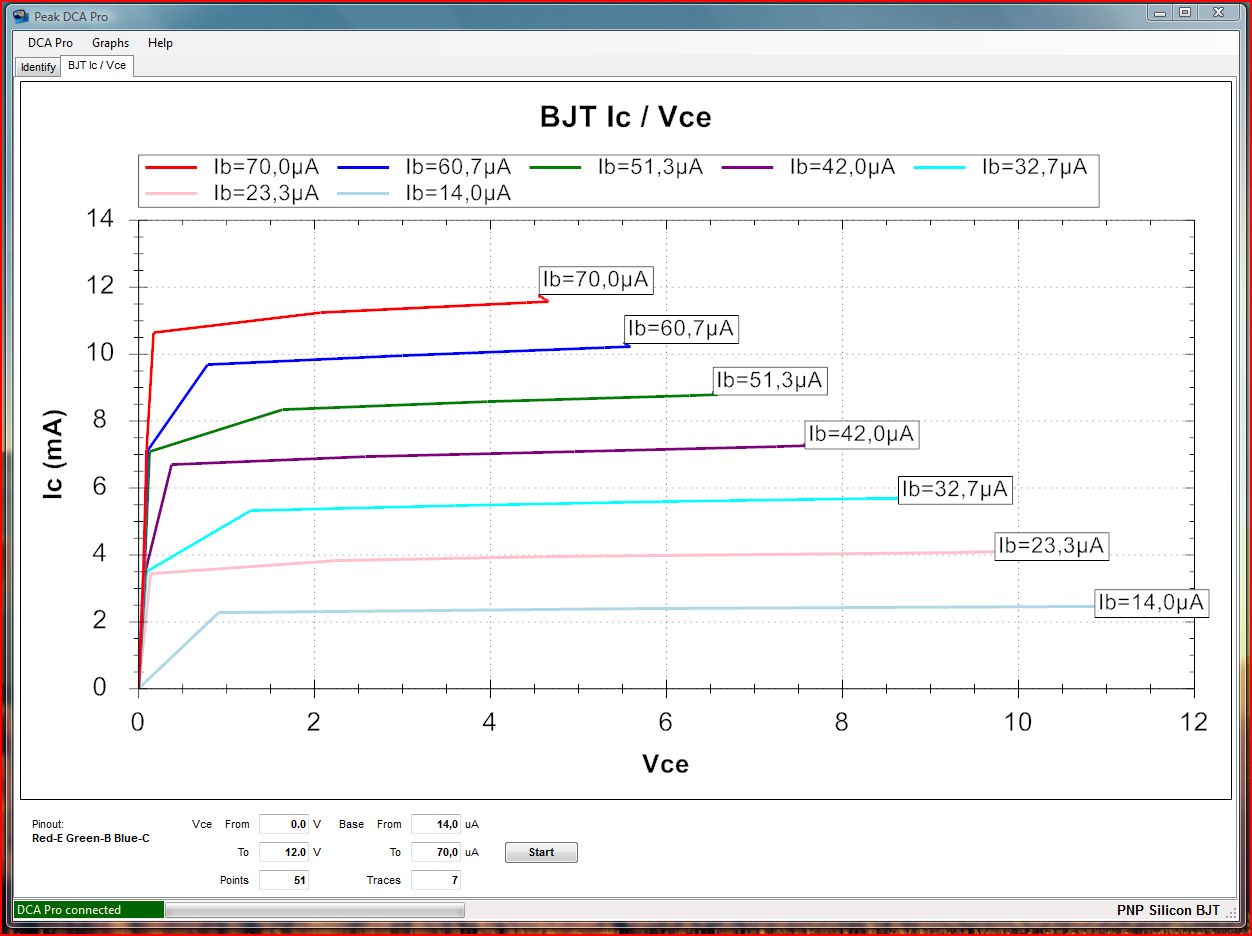Image resolution: width=1252 pixels, height=936 pixels.
Task: Click the Ib=70,0µA curve end label
Action: [x=596, y=280]
